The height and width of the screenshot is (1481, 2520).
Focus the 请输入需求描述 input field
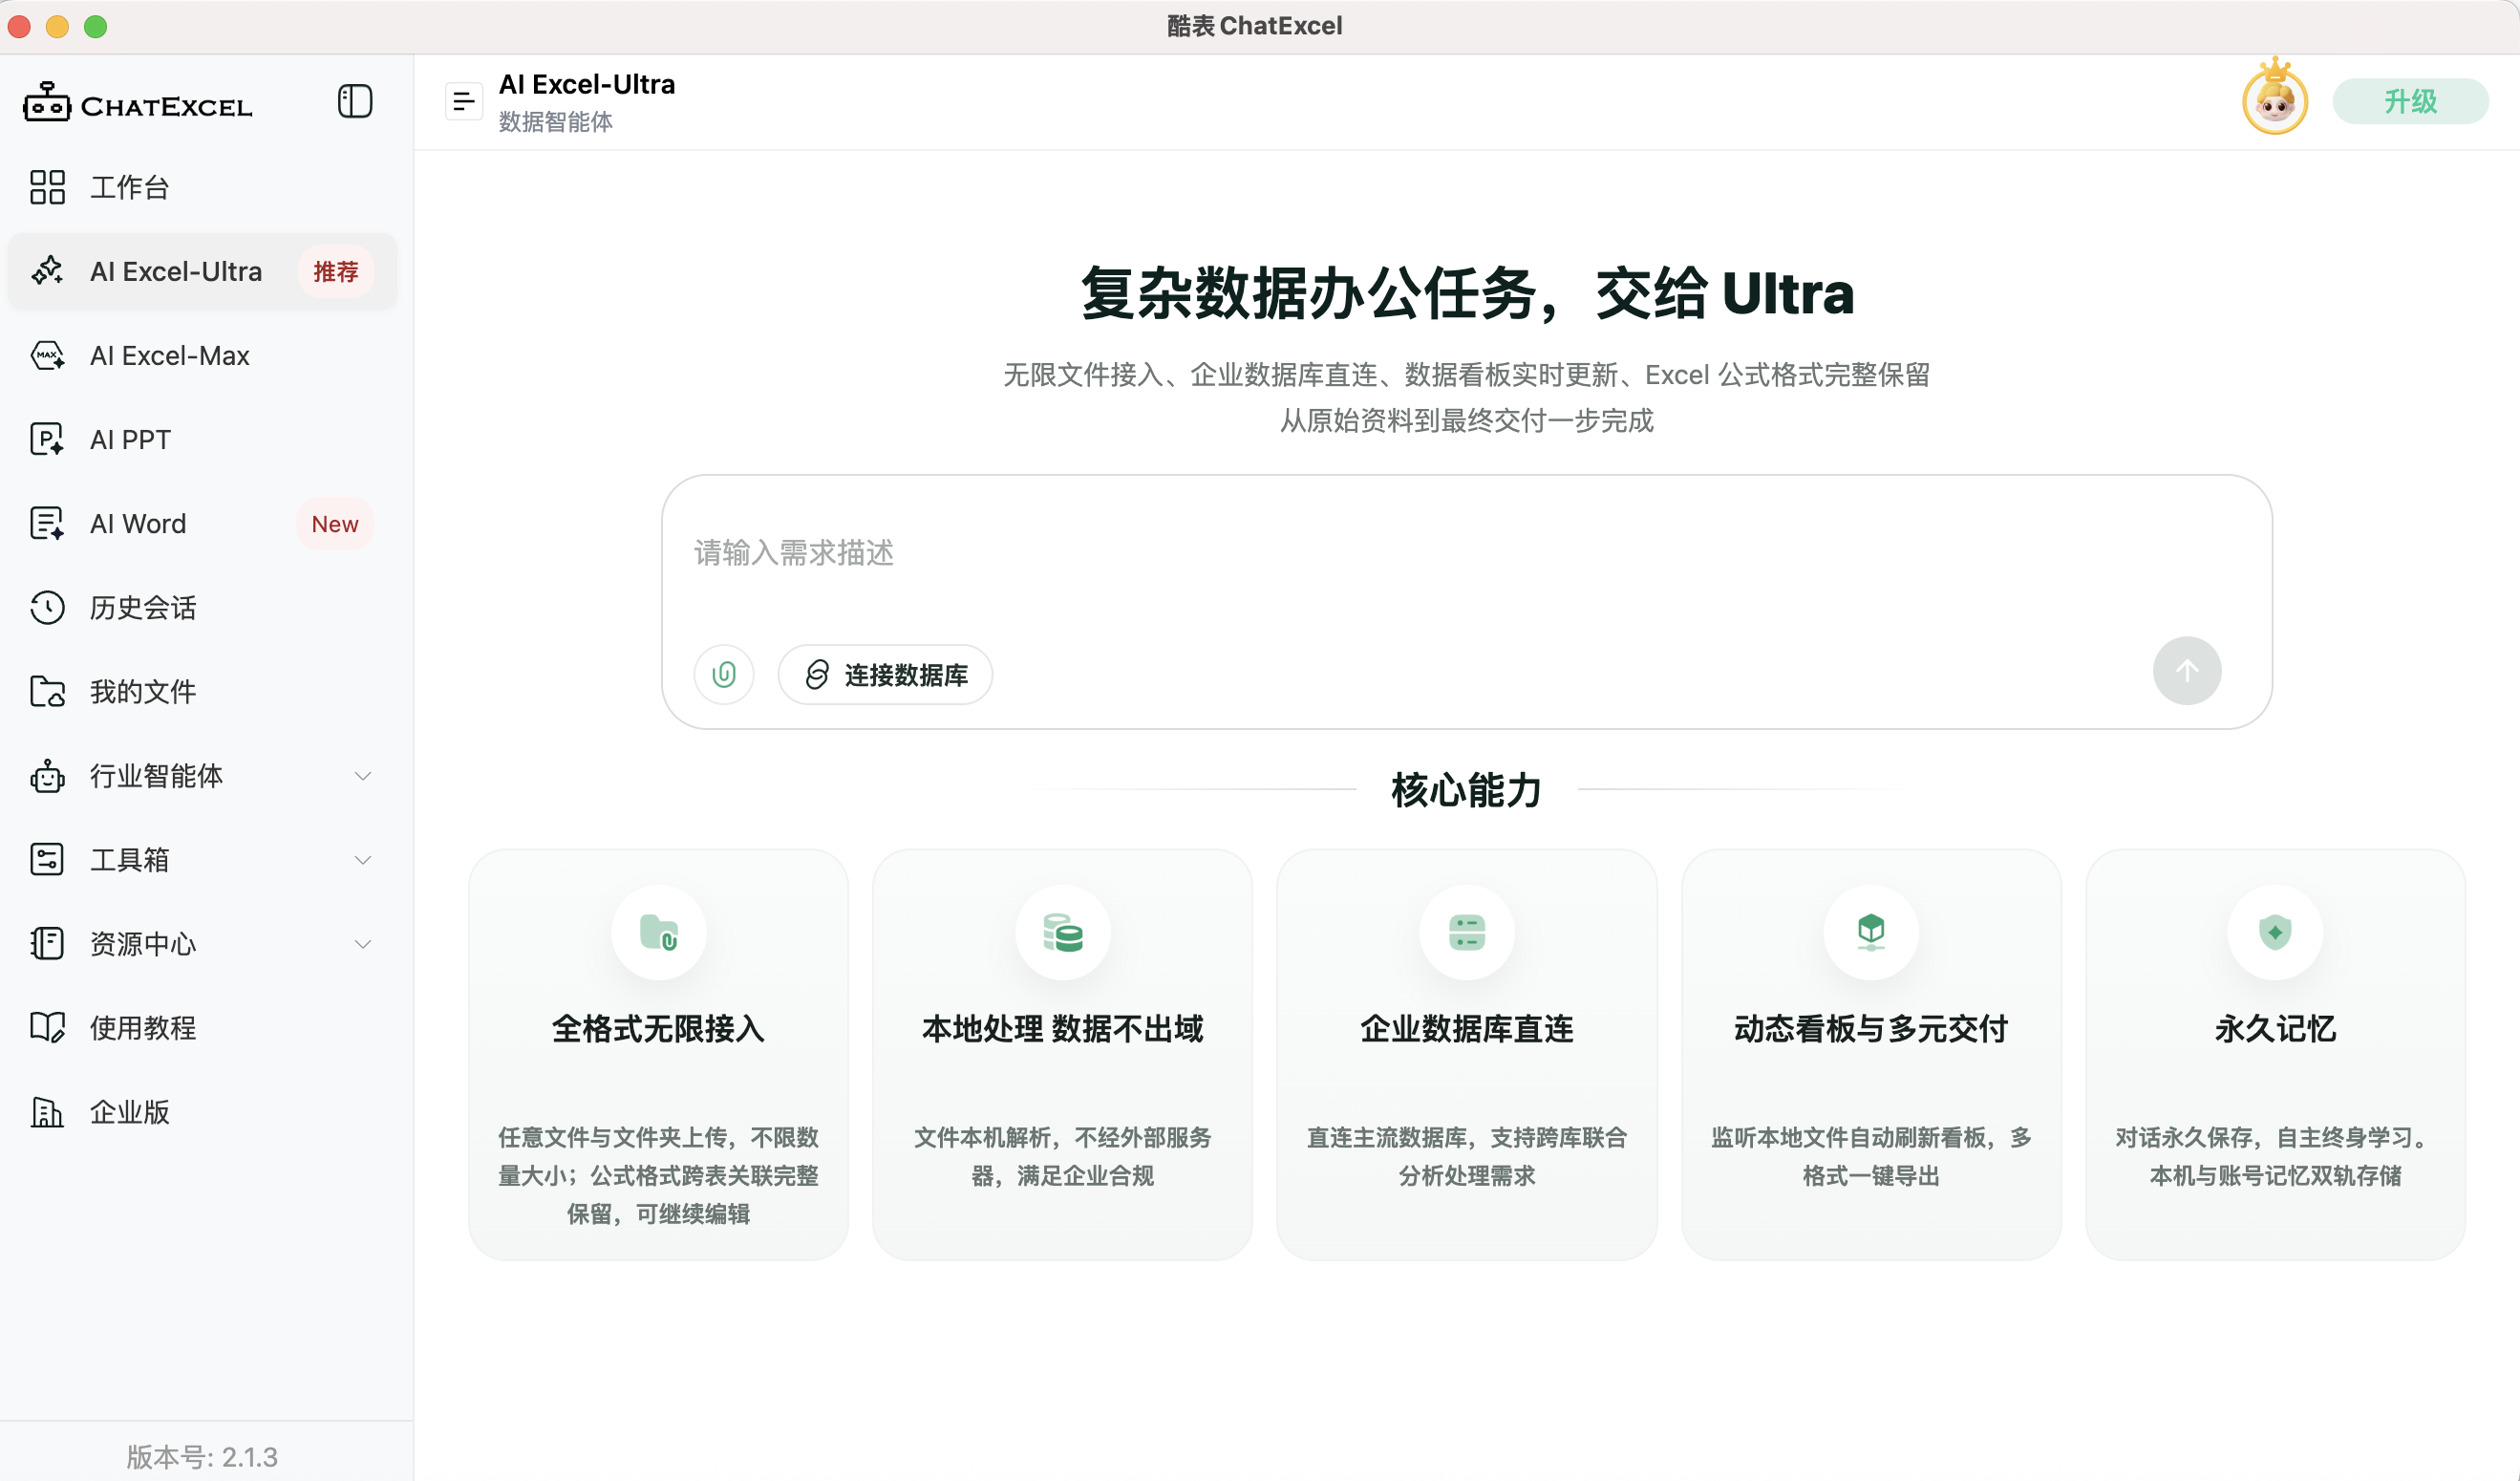pos(1466,553)
